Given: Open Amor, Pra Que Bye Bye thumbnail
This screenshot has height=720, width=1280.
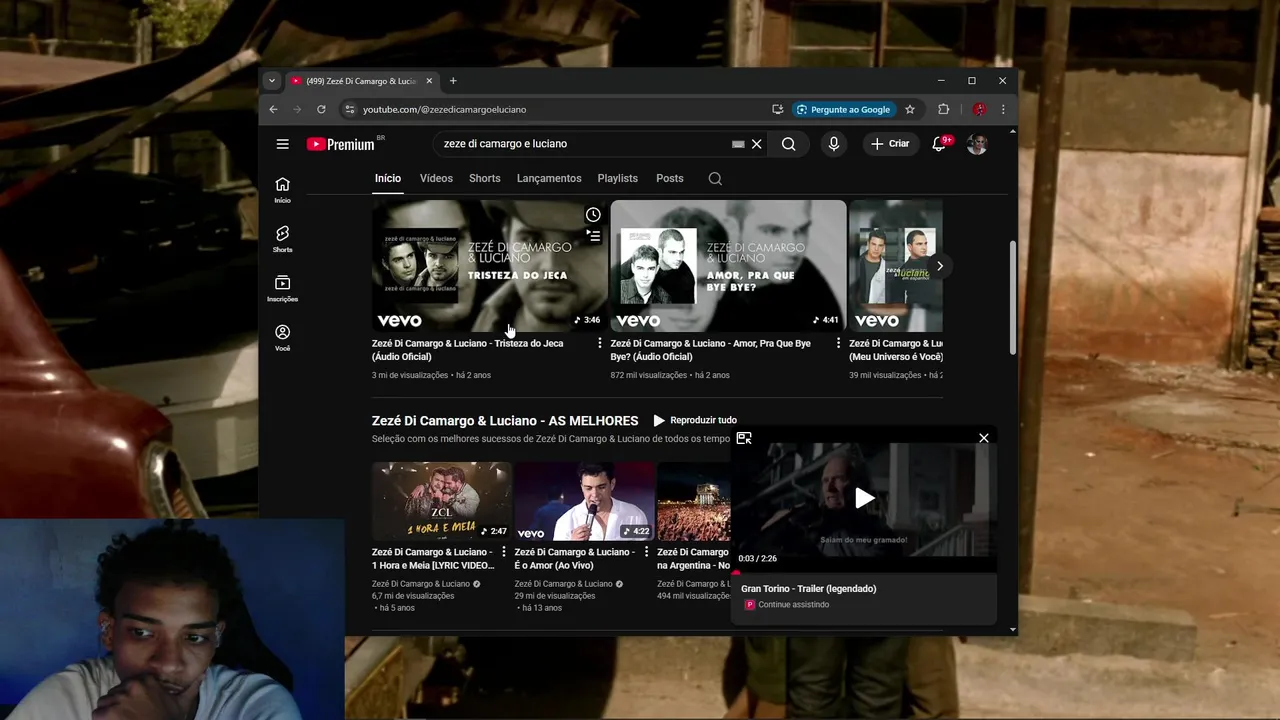Looking at the screenshot, I should pyautogui.click(x=728, y=266).
